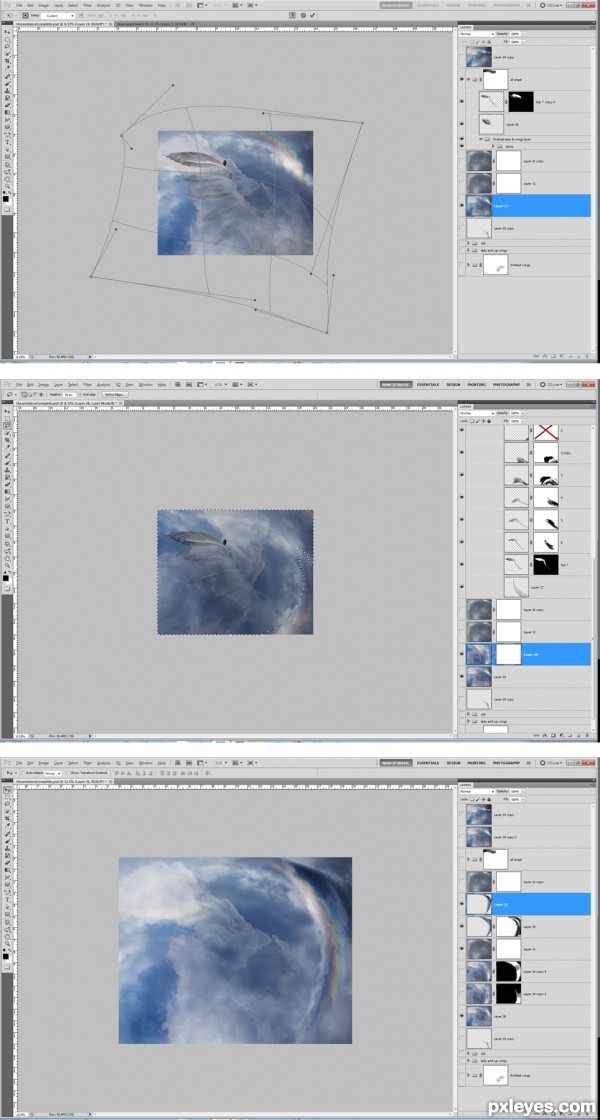Toggle Quick Mask mode in middle screenshot toolbar
The image size is (600, 1120).
click(x=7, y=587)
